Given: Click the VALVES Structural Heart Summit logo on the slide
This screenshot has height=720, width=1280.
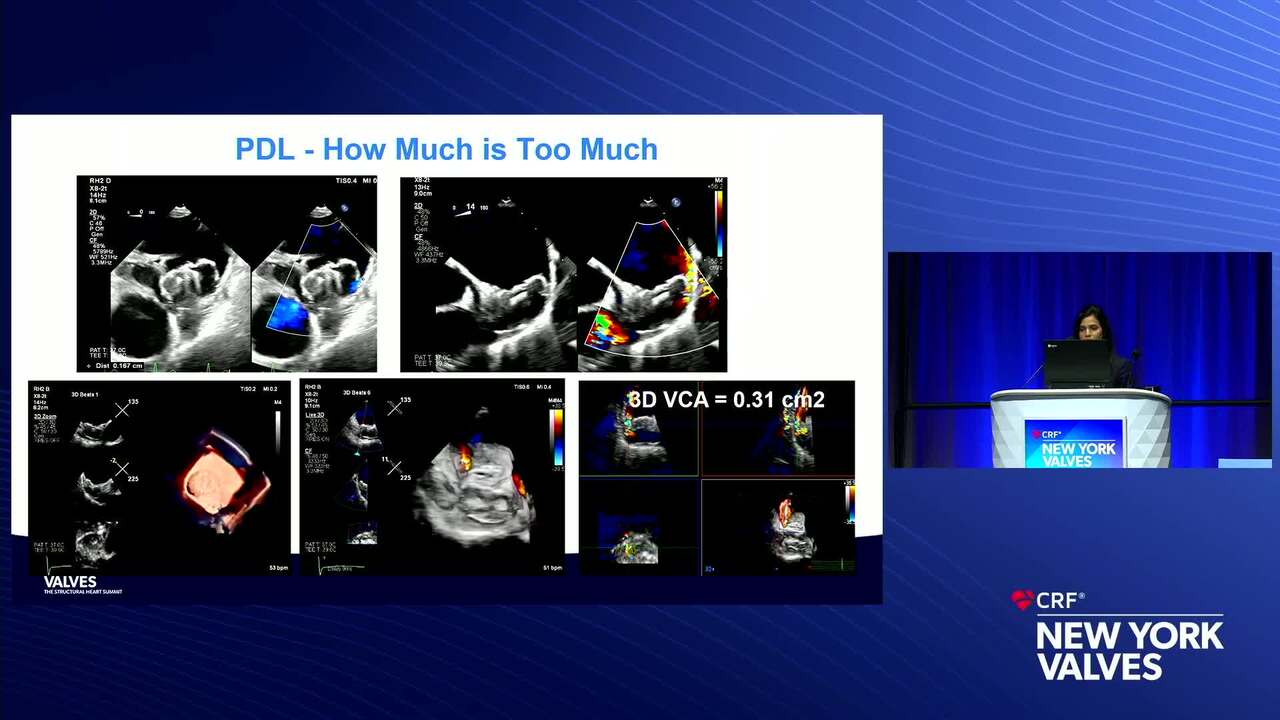Looking at the screenshot, I should 82,585.
